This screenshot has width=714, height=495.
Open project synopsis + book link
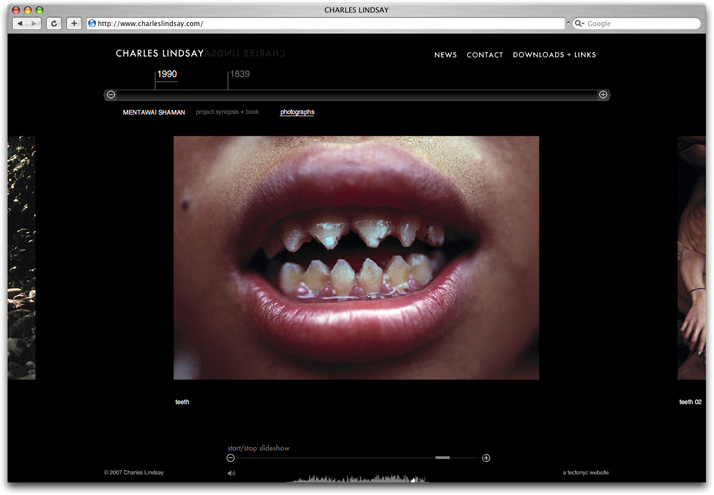click(227, 112)
